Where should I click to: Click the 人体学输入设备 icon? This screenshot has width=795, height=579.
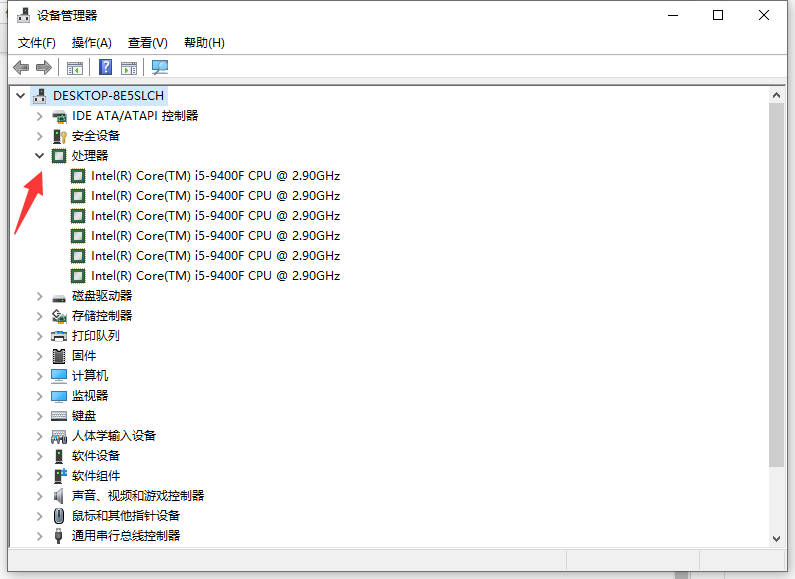59,436
